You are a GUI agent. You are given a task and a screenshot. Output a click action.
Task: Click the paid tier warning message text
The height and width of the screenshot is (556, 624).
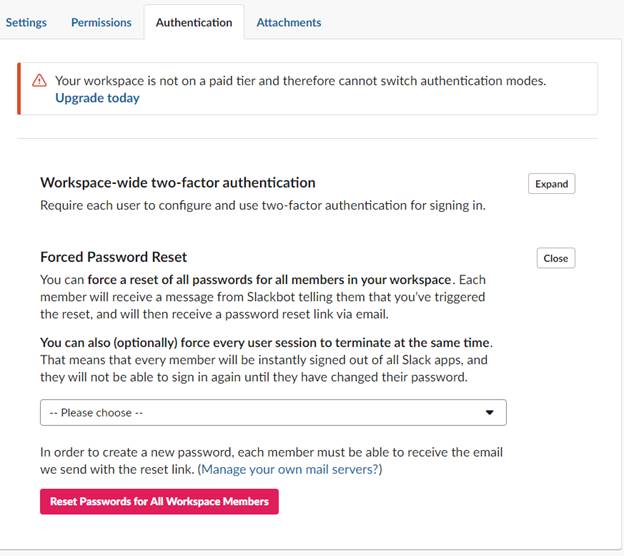tap(300, 81)
